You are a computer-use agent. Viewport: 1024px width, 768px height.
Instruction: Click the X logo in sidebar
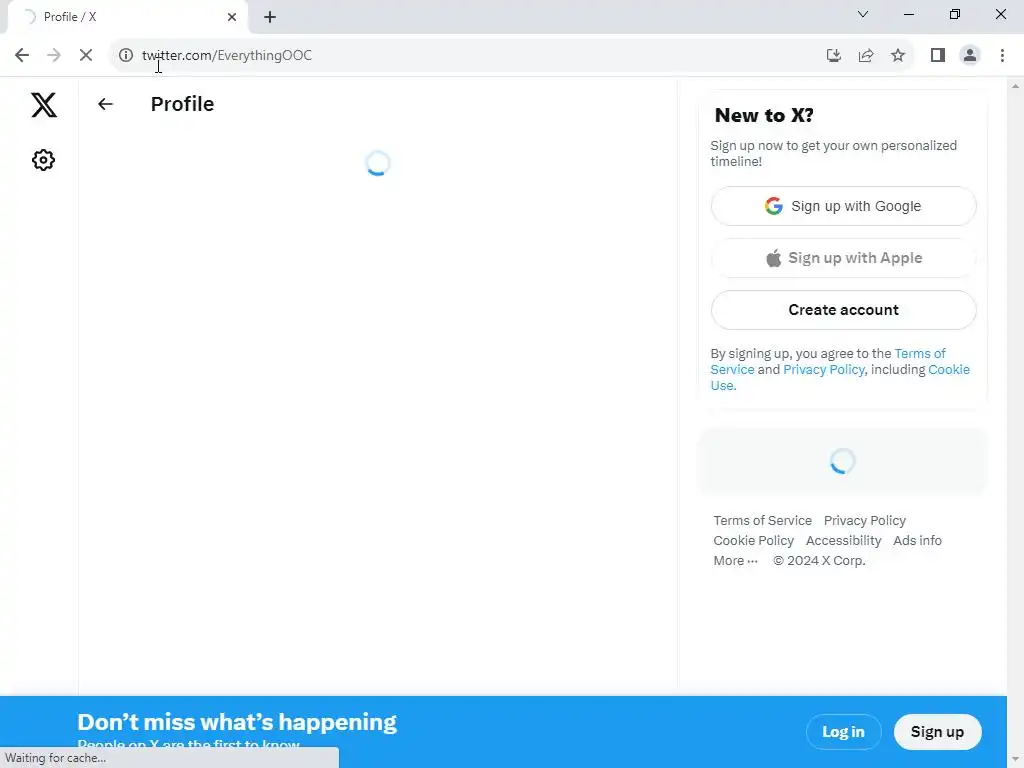(44, 104)
